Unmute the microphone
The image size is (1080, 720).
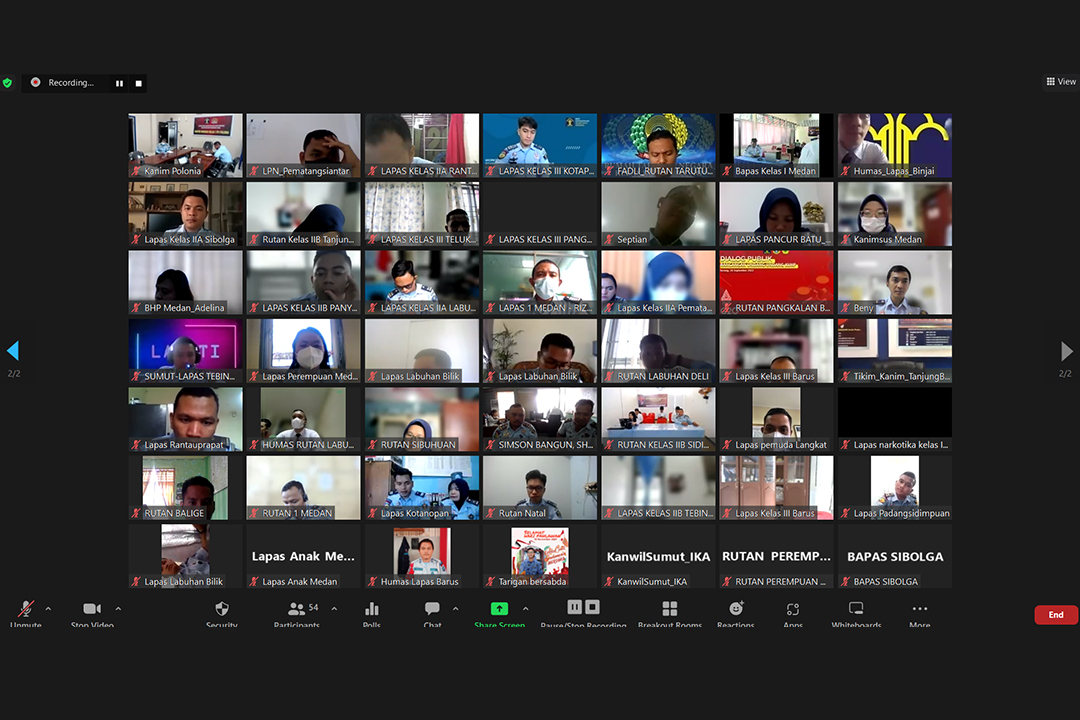26,609
